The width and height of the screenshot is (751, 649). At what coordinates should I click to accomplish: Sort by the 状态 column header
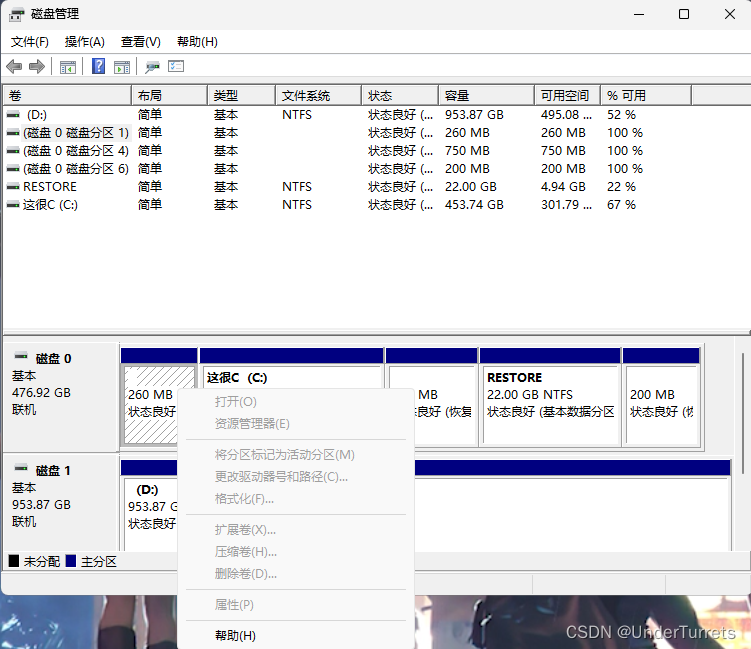(x=400, y=95)
